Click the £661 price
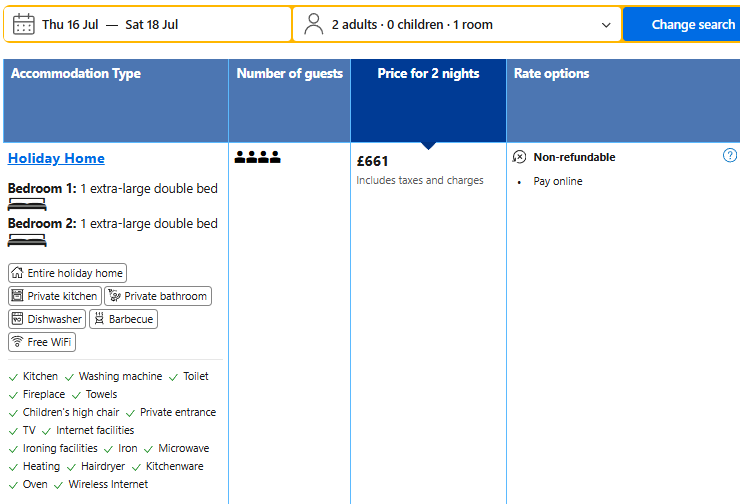The width and height of the screenshot is (740, 504). pos(372,161)
